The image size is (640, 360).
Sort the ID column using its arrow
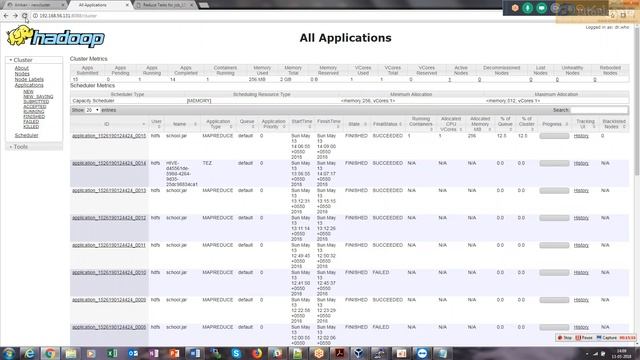pos(143,124)
